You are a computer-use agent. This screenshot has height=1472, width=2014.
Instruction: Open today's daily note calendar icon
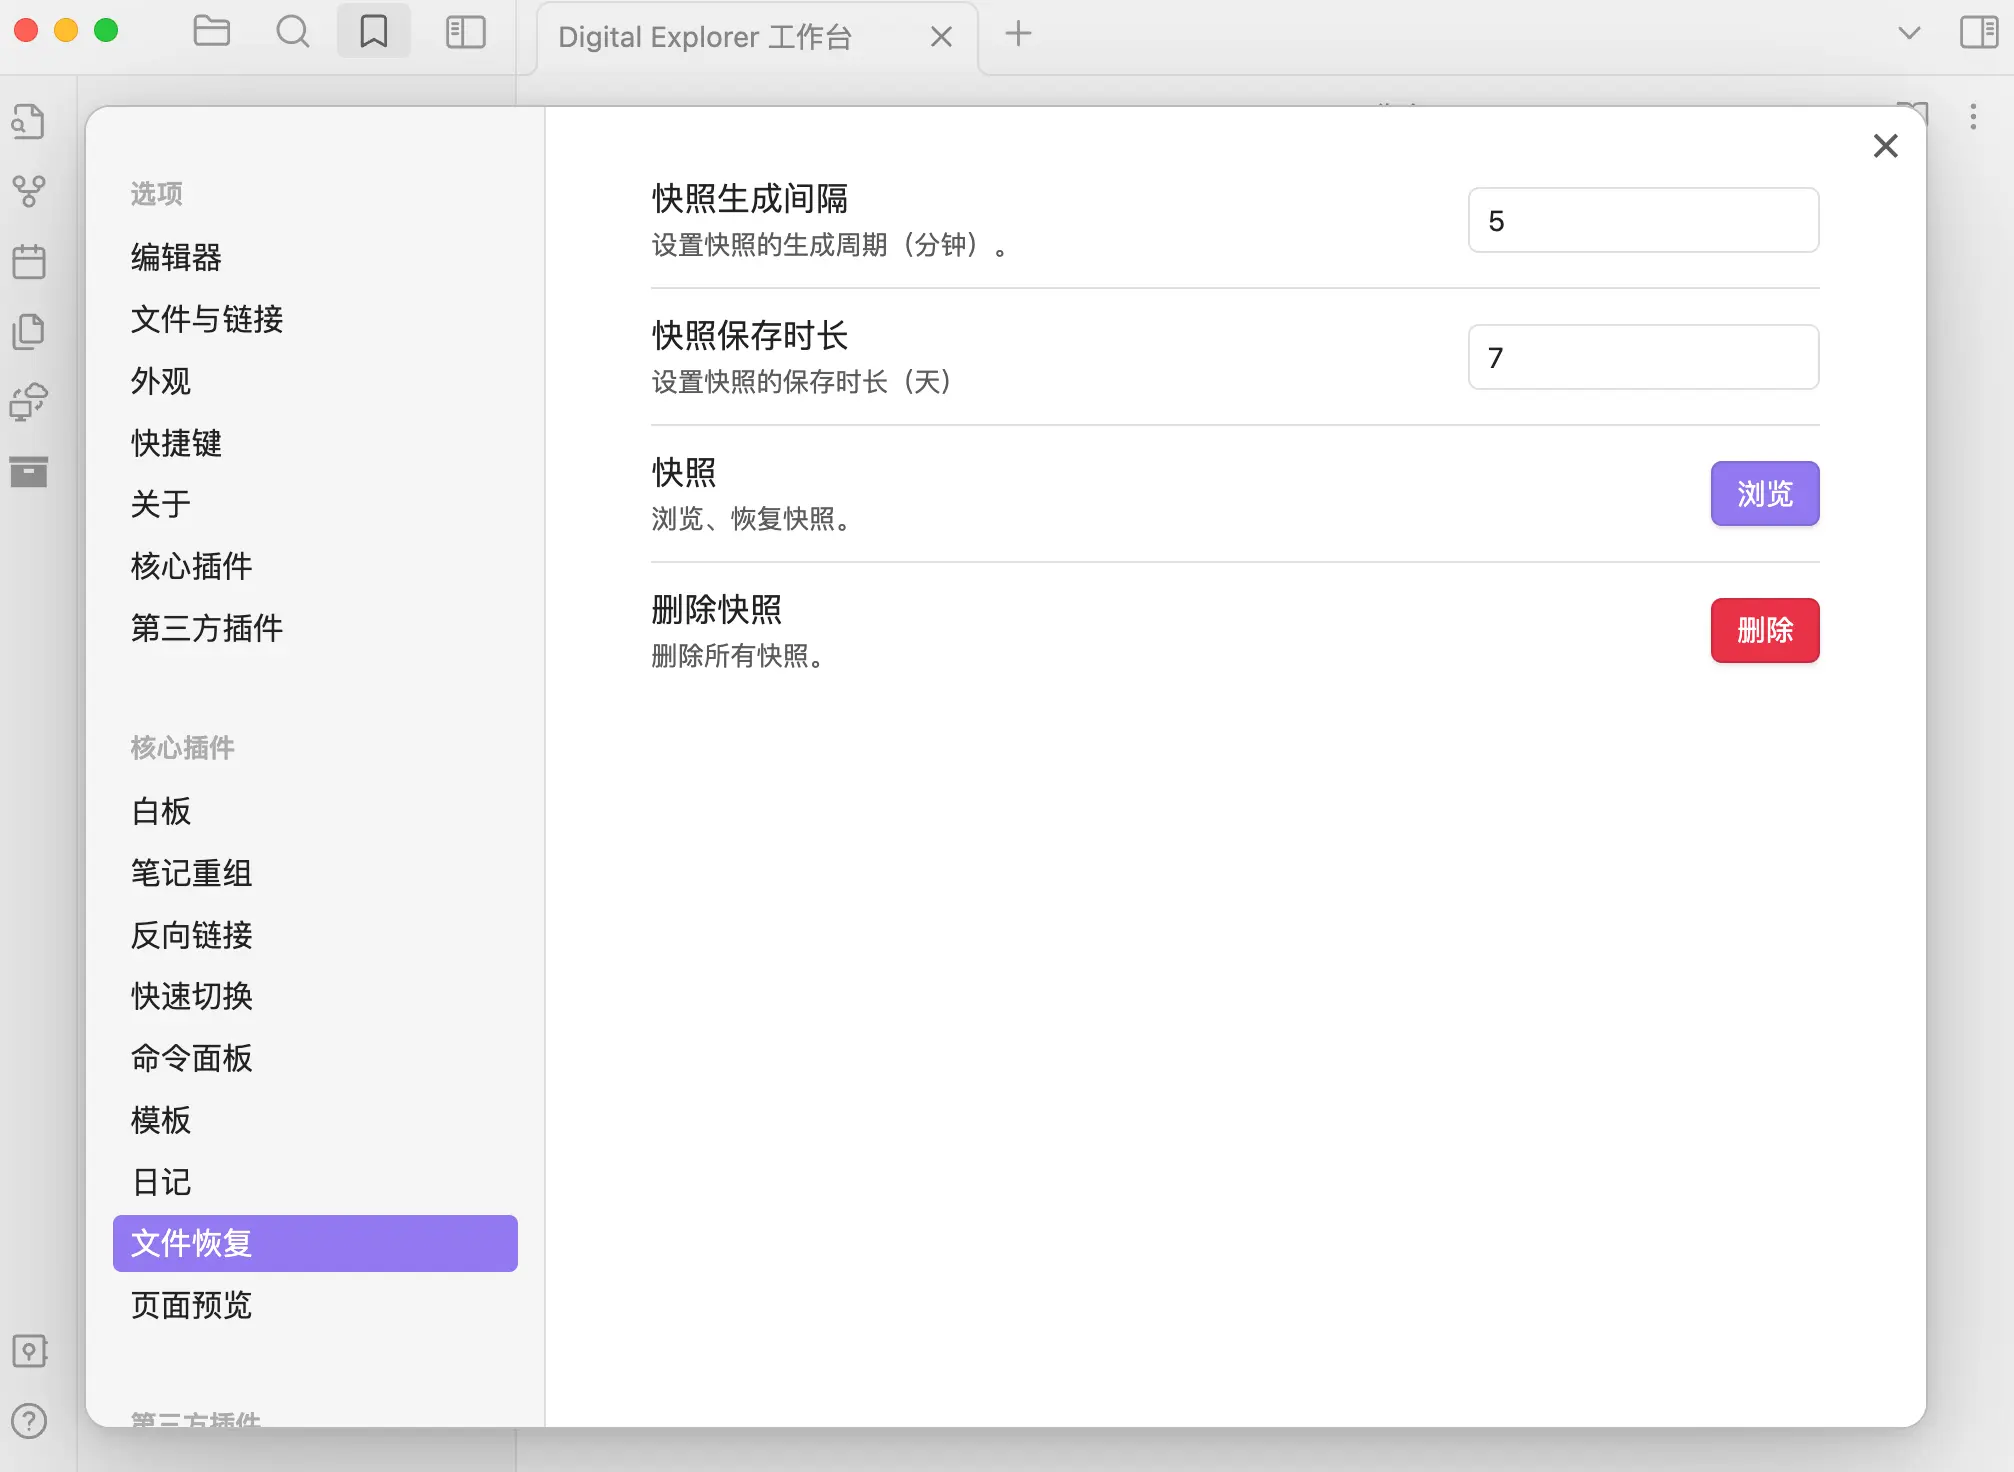coord(29,262)
